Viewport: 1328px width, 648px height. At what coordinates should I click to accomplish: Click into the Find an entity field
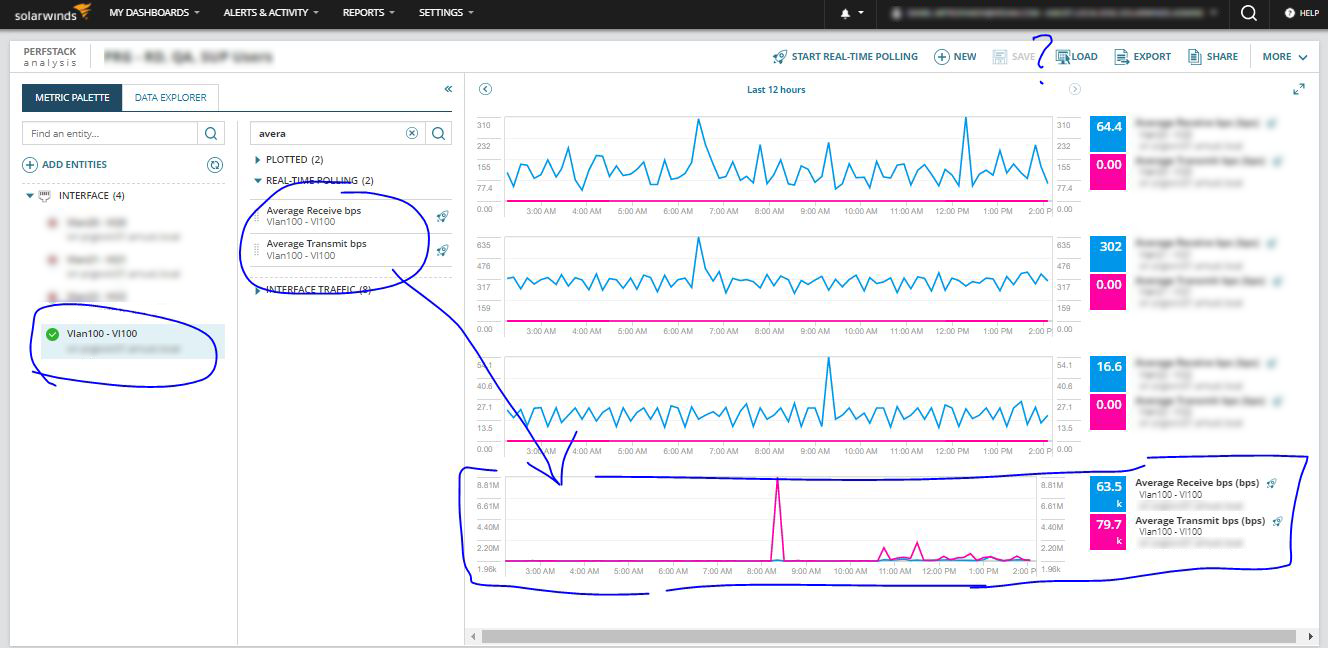(x=111, y=133)
